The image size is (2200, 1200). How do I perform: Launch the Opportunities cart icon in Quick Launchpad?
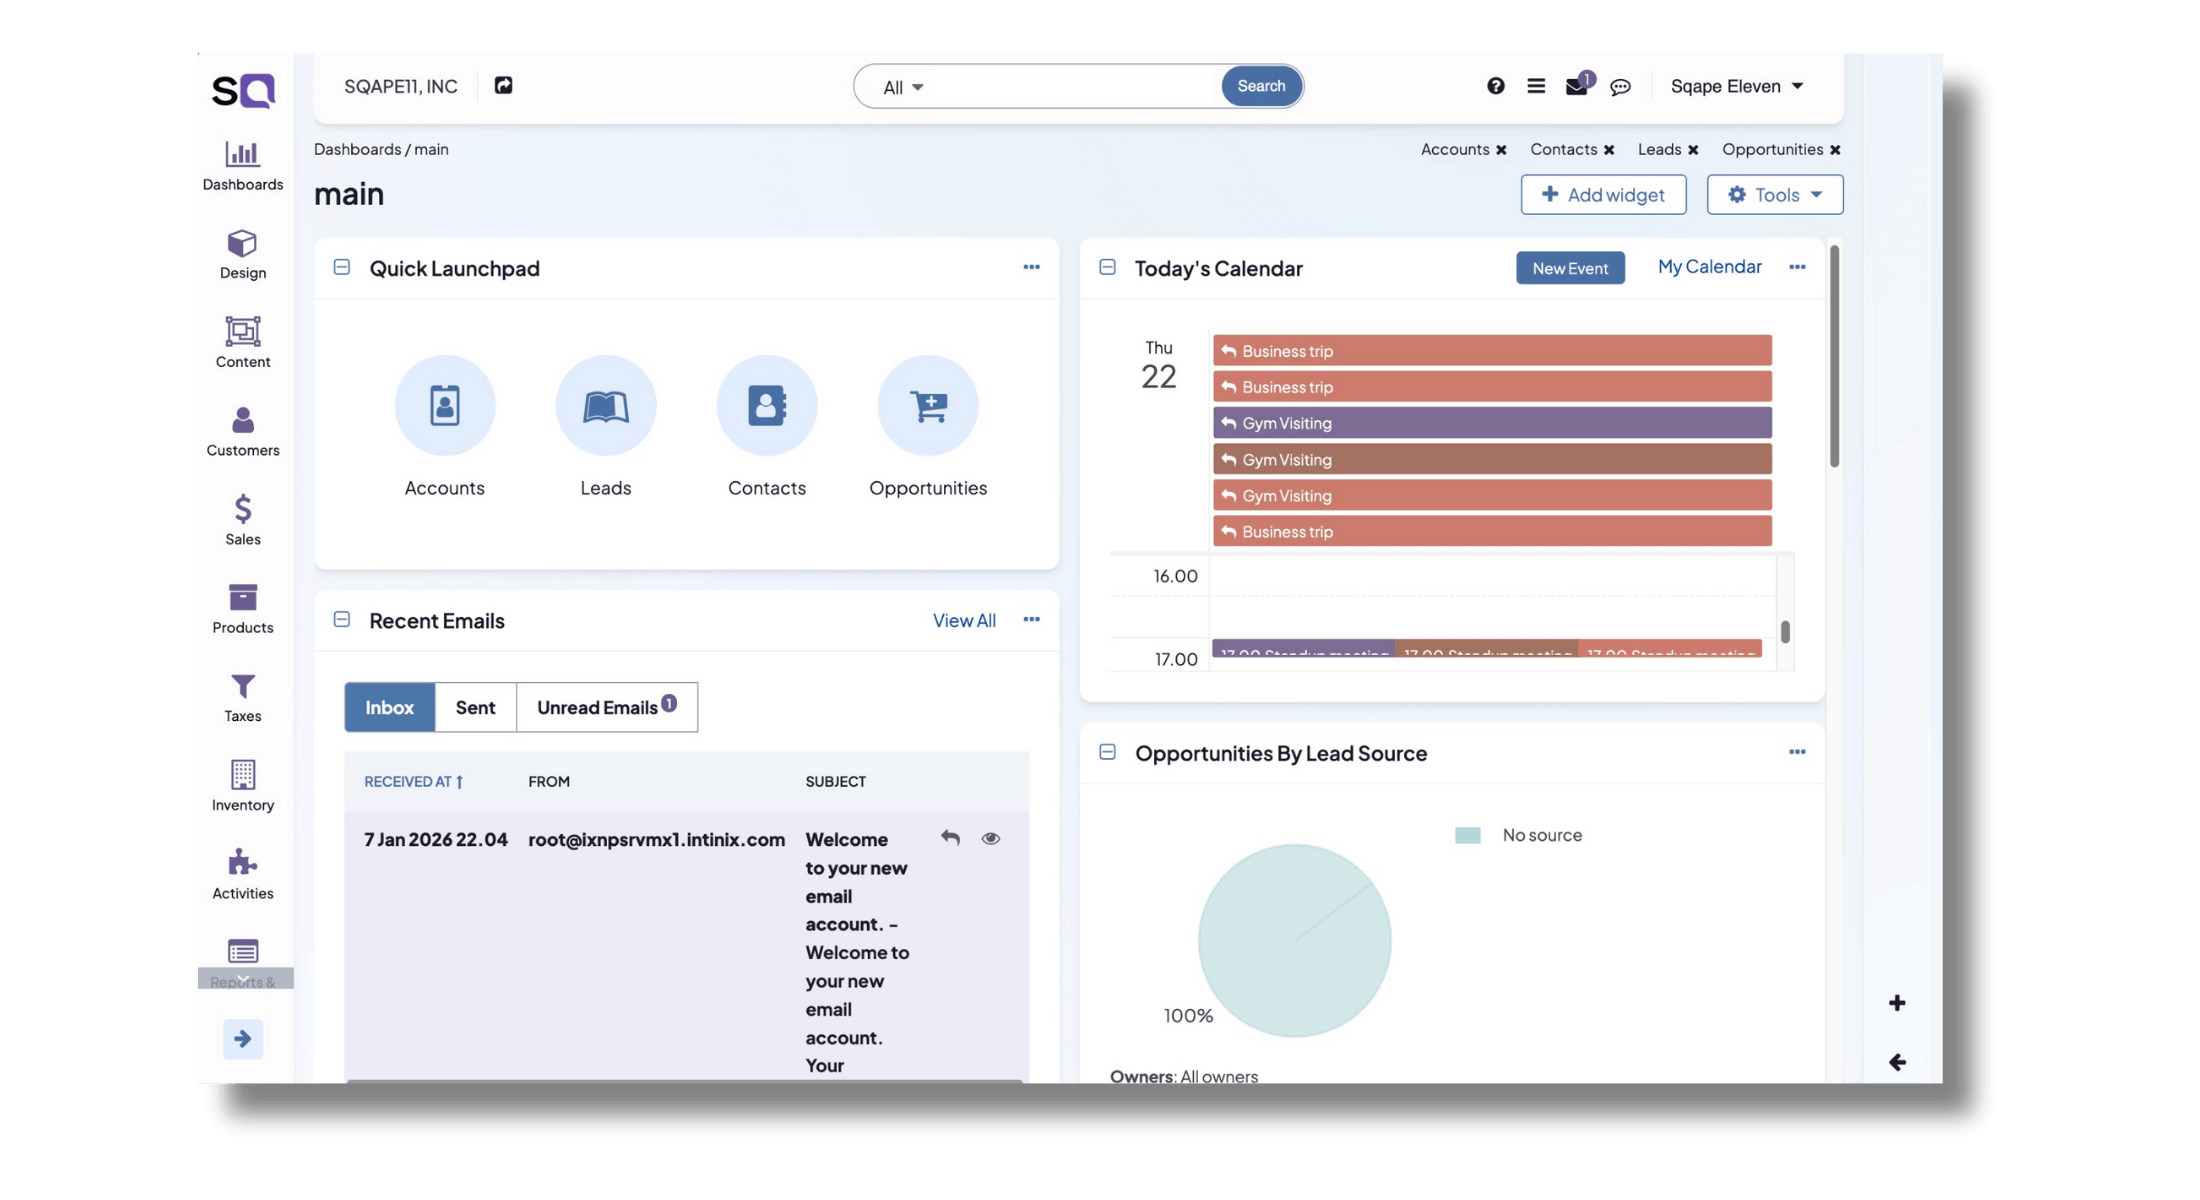click(x=927, y=406)
